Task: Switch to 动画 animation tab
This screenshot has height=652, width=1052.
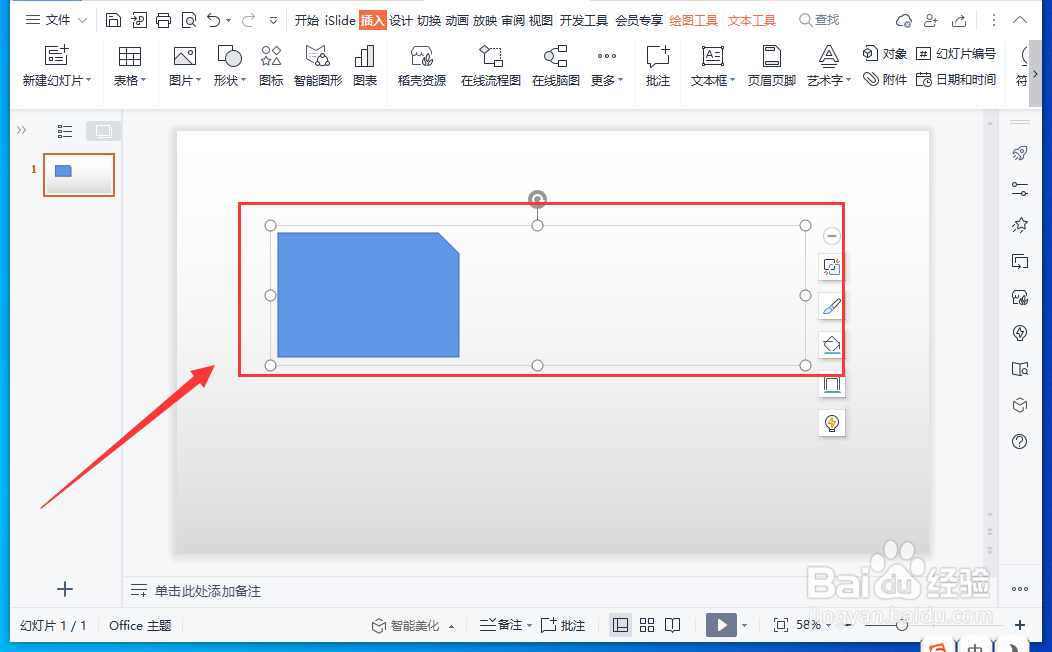Action: pyautogui.click(x=457, y=21)
